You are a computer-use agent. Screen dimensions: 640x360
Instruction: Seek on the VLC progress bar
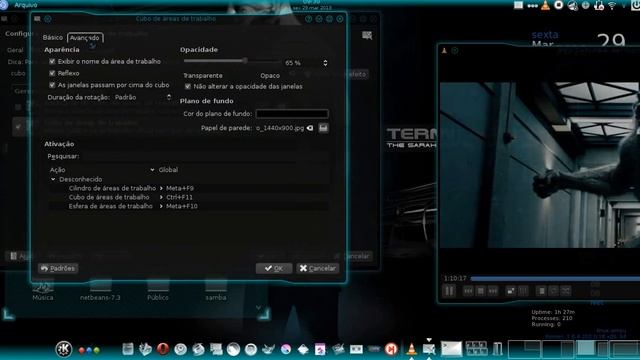(555, 278)
